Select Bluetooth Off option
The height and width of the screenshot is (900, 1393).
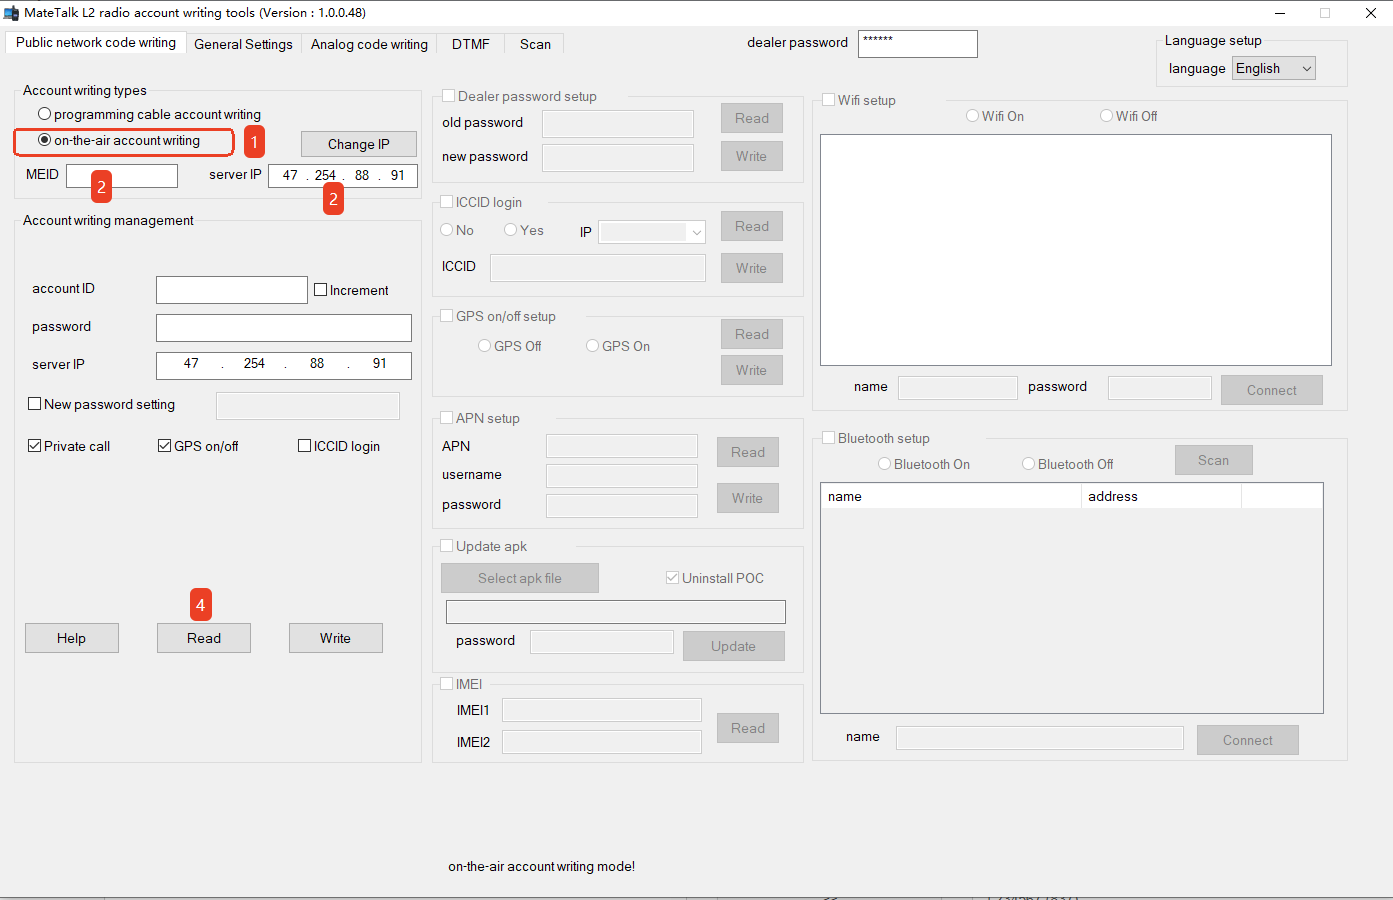click(1028, 464)
